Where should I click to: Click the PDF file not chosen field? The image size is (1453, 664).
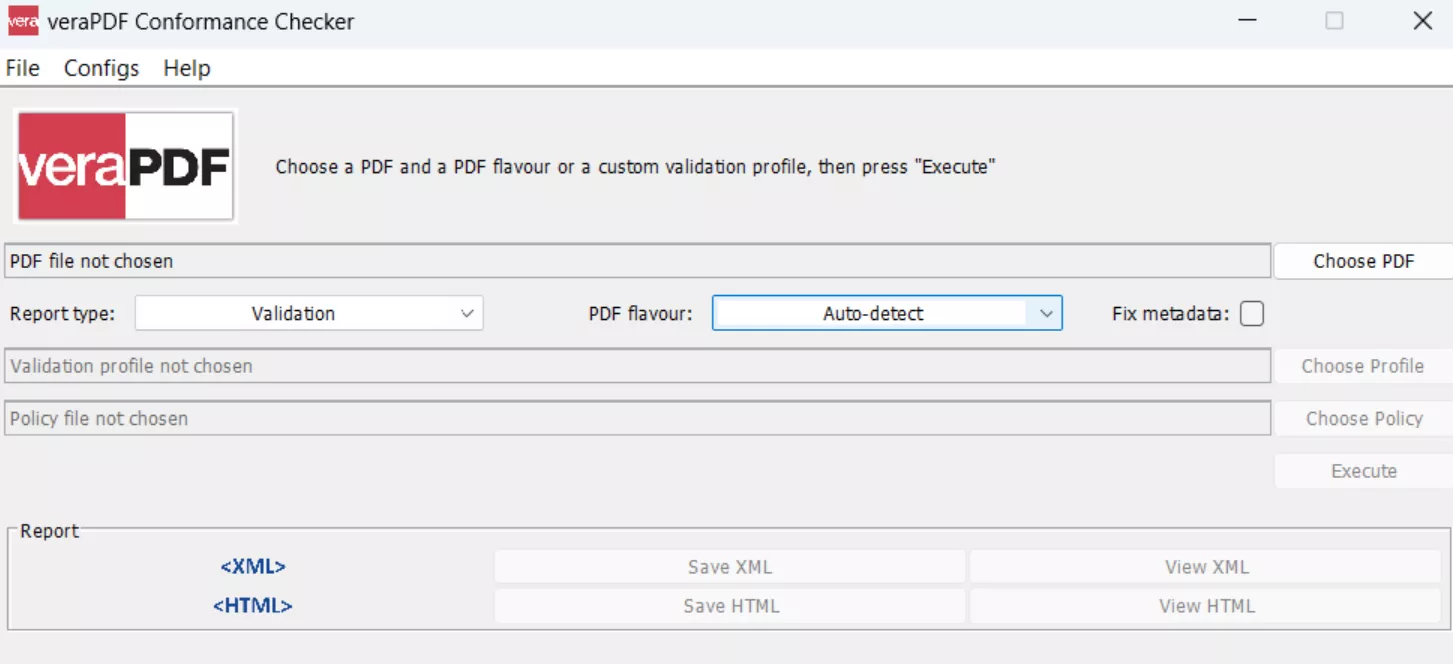click(x=636, y=261)
